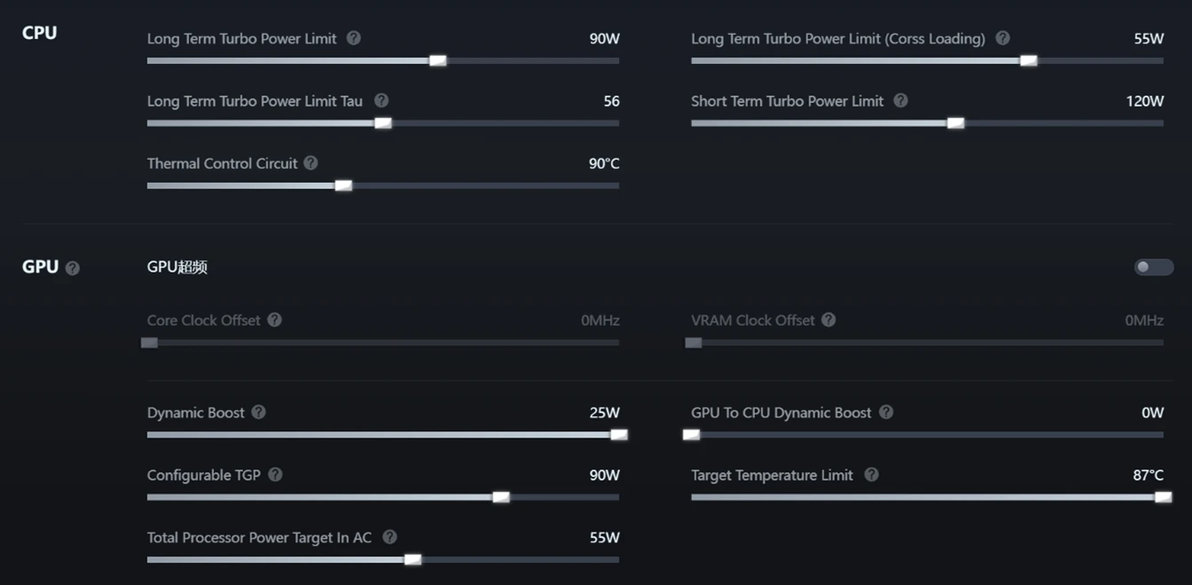Click the Configurable TGP help icon

point(275,475)
